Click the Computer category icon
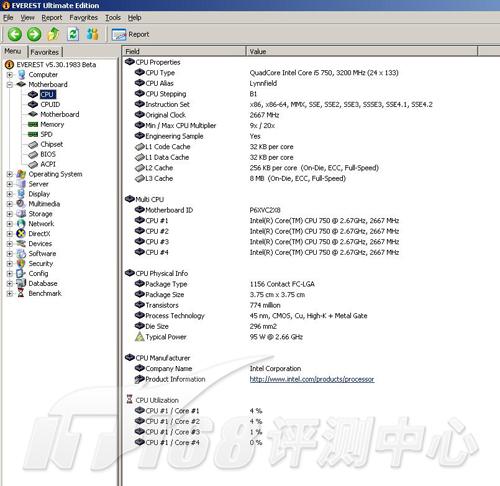The height and width of the screenshot is (486, 500). 21,75
